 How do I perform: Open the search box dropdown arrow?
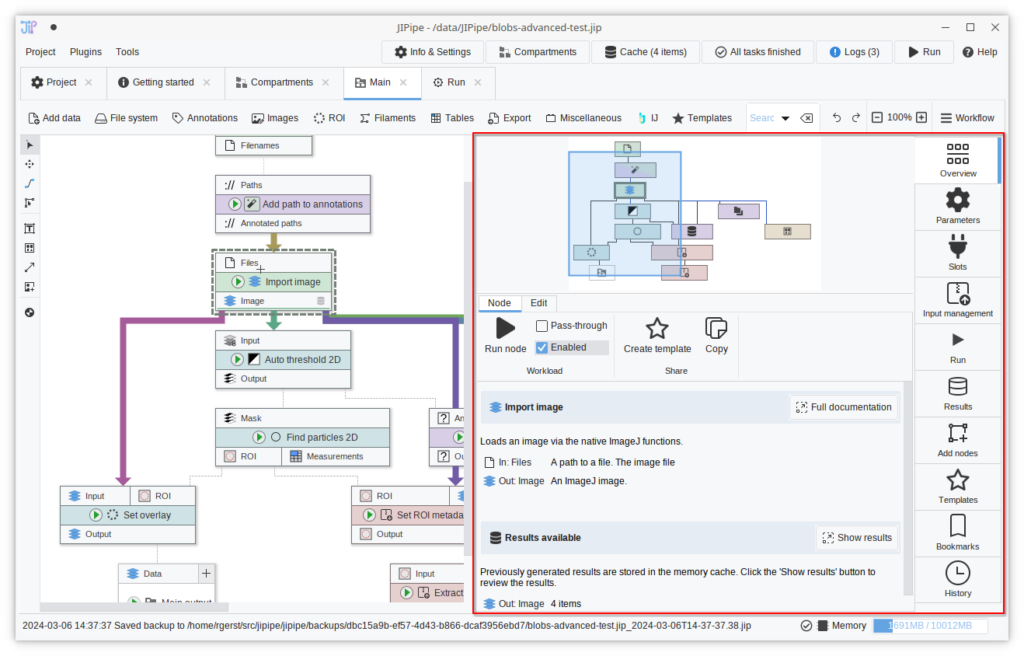click(x=786, y=118)
